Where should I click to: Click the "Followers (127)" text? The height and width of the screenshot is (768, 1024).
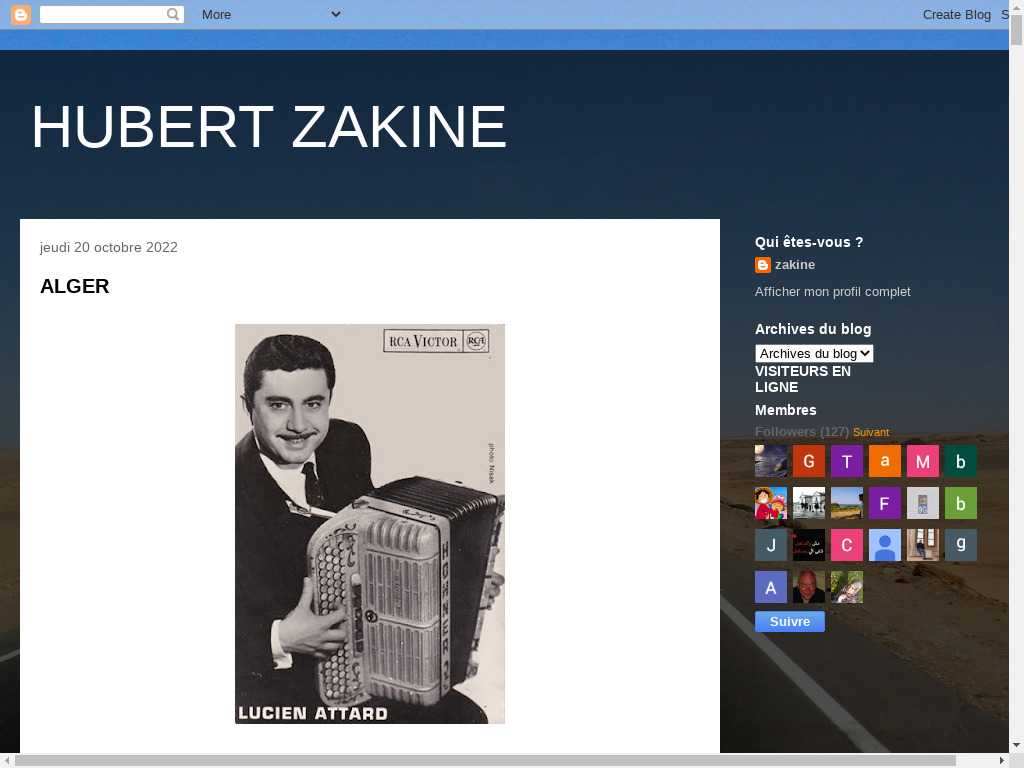click(802, 432)
